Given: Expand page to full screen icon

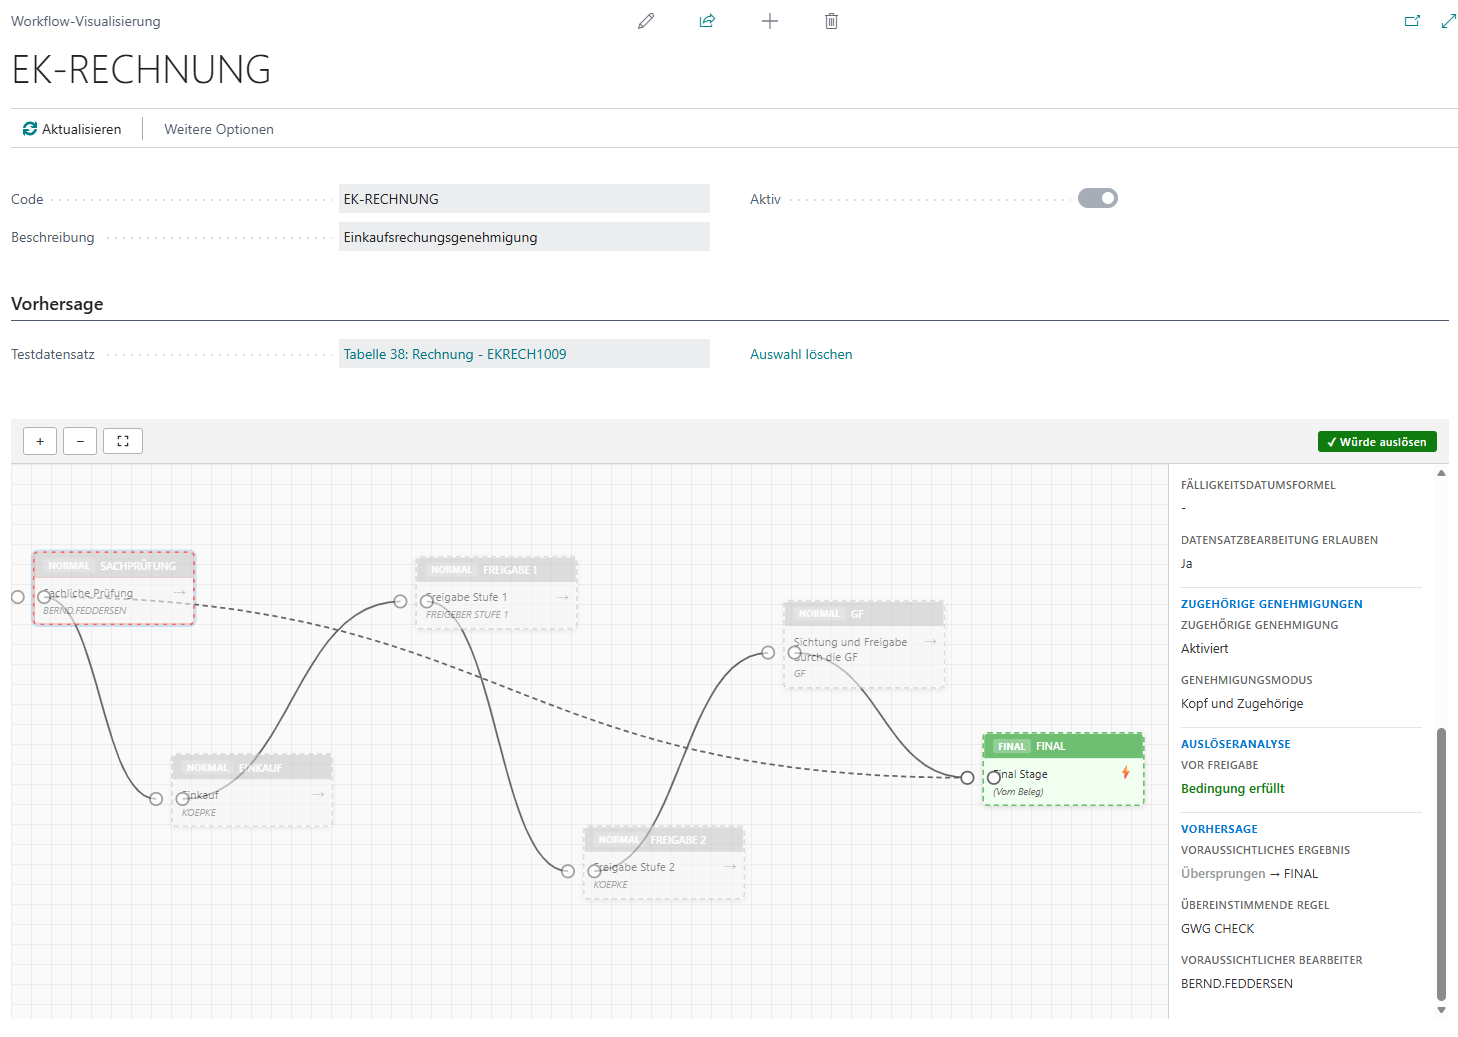Looking at the screenshot, I should (1448, 21).
